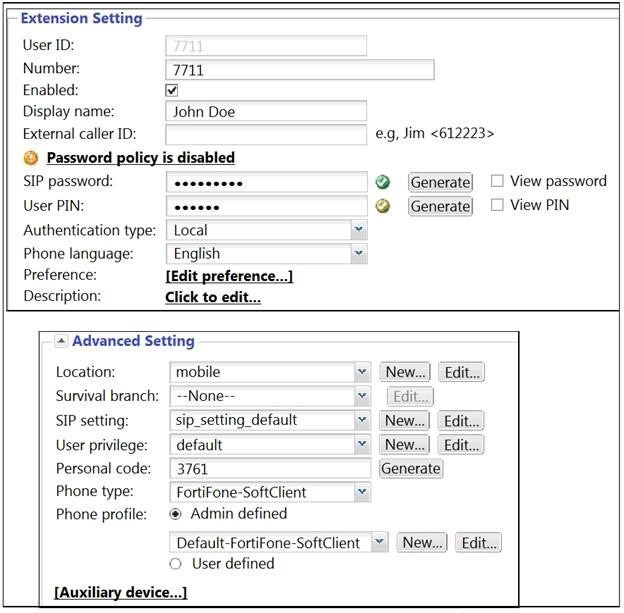This screenshot has height=613, width=624.
Task: Open the Authentication type dropdown
Action: [x=359, y=230]
